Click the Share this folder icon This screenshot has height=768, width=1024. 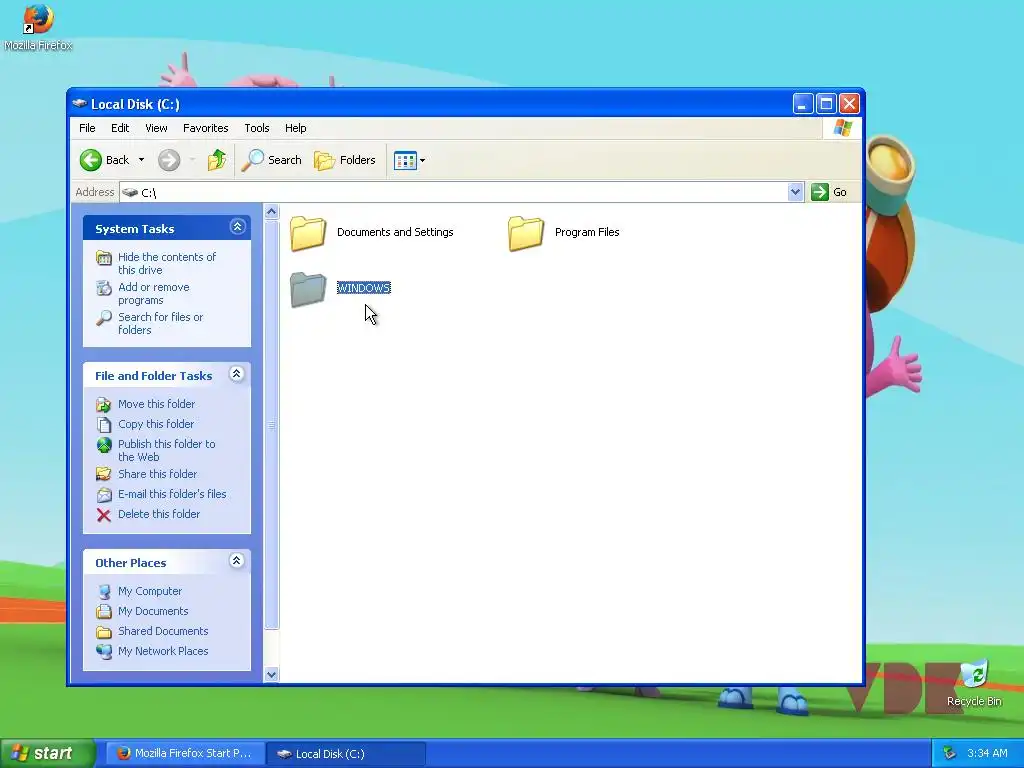(x=104, y=475)
